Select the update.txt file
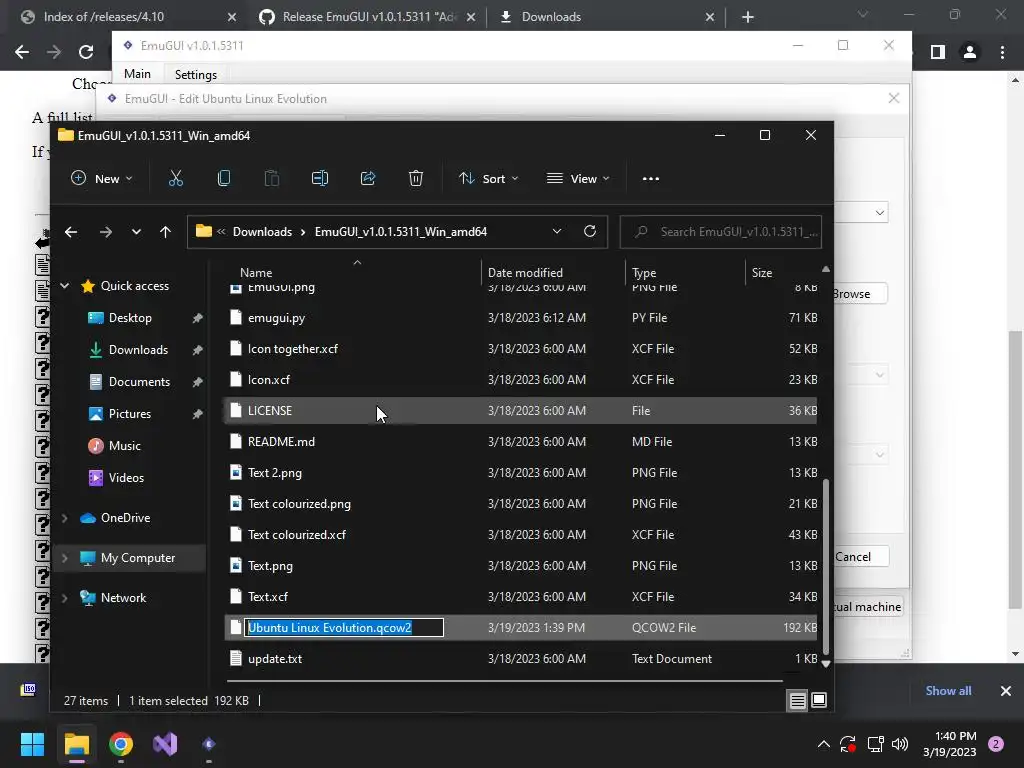1024x768 pixels. (520, 659)
